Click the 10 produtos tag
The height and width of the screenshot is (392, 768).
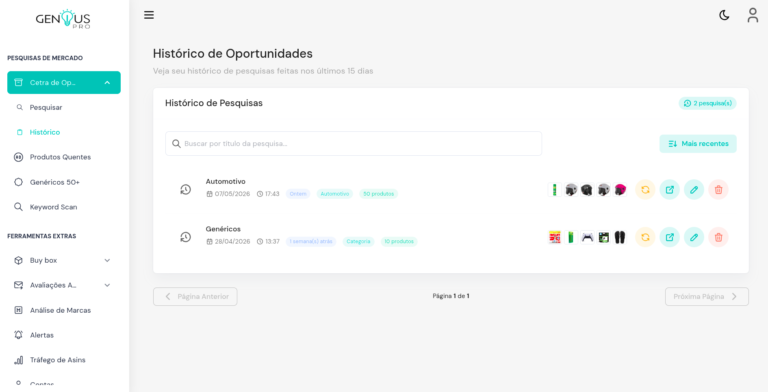pos(399,242)
